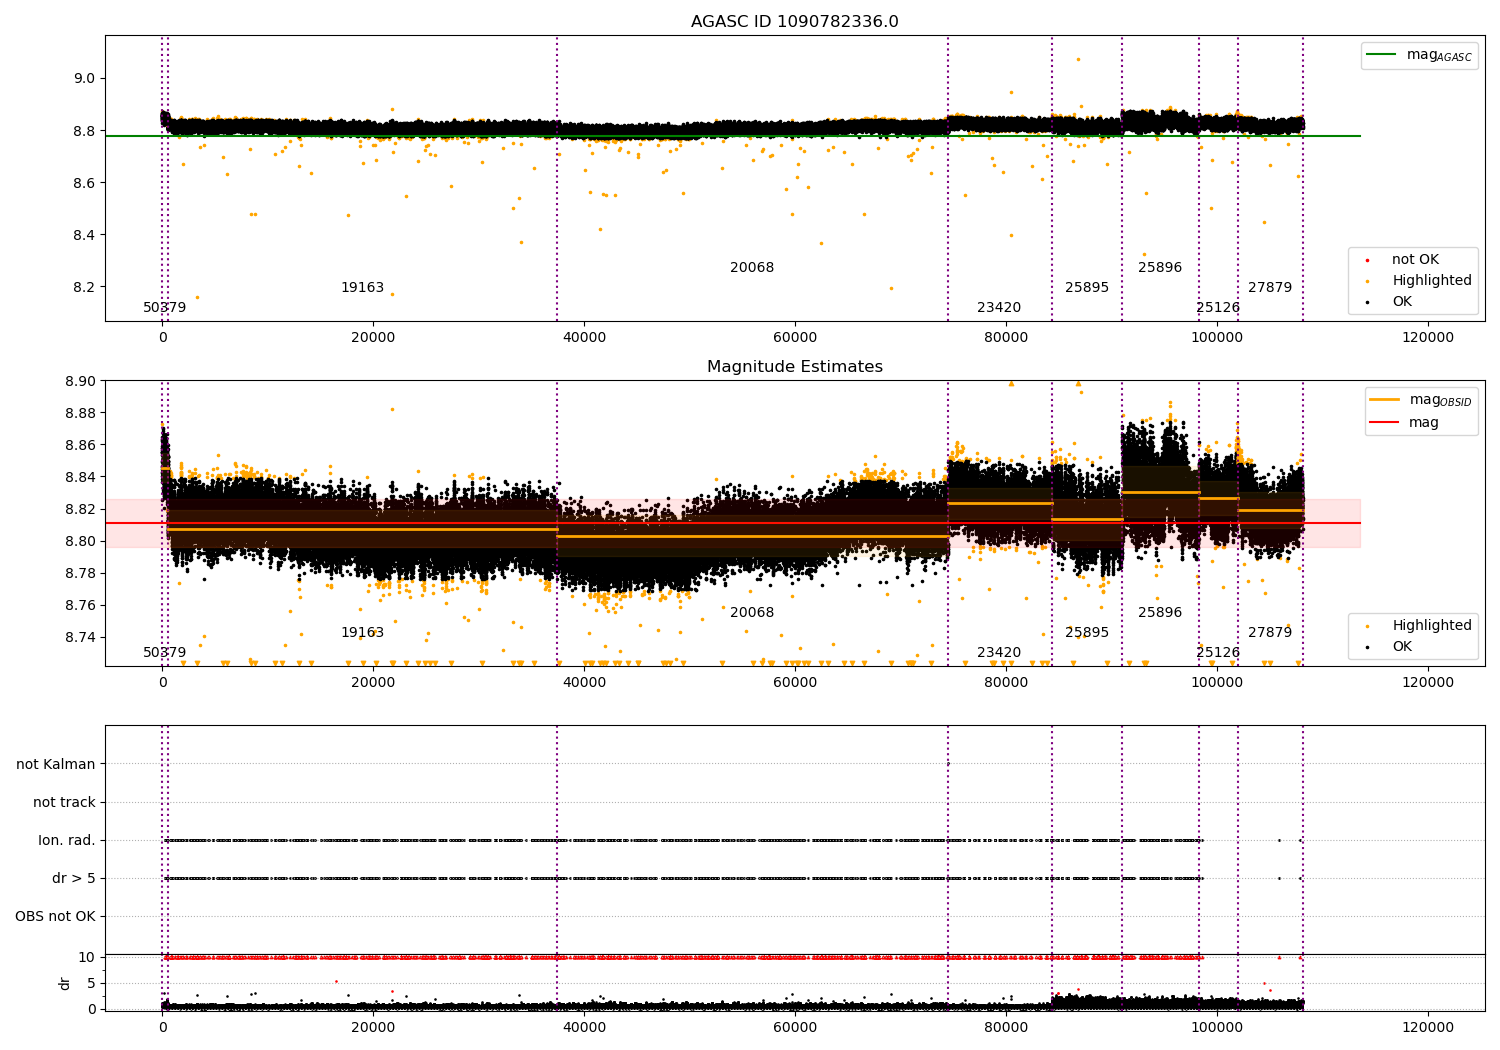
Task: Click y-tick '8.74' on Magnitude Estimates plot
Action: tap(81, 637)
